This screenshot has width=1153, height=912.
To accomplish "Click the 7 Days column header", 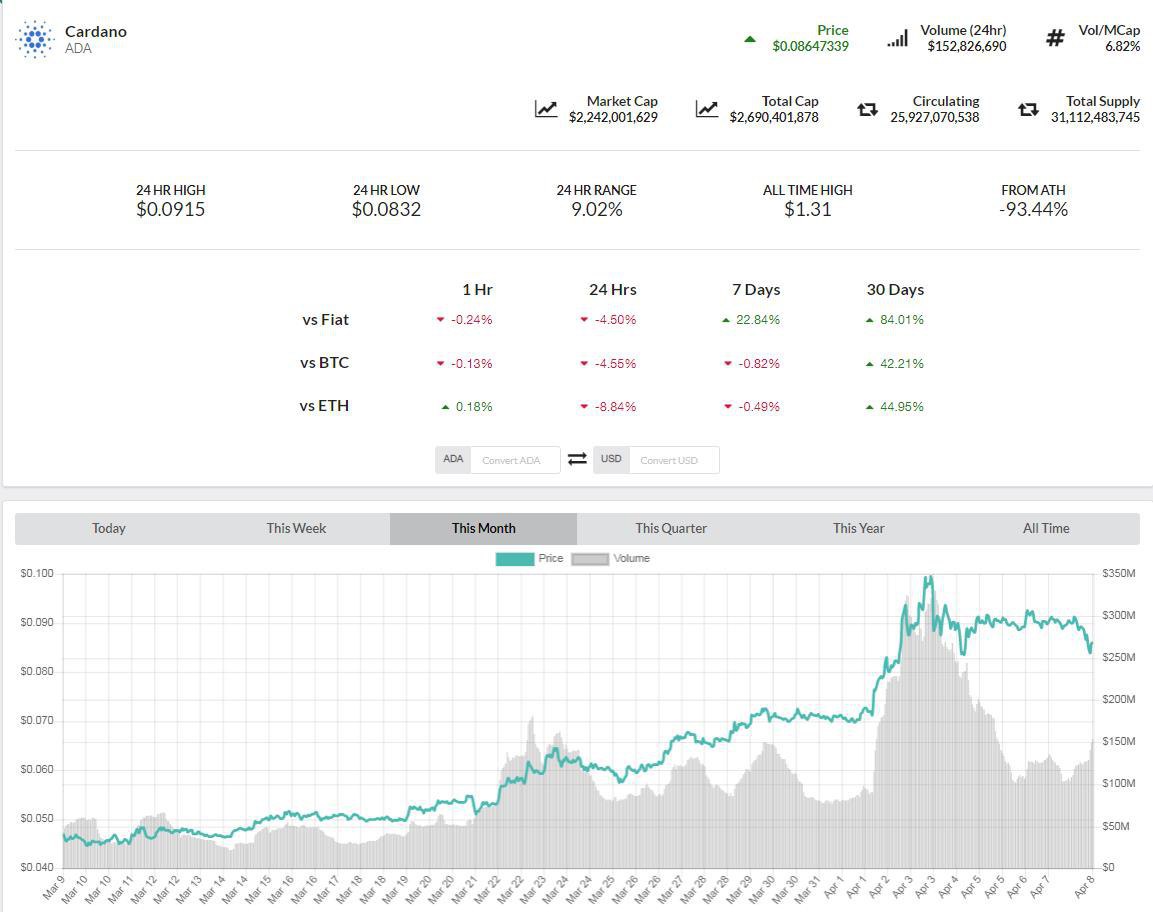I will coord(756,290).
